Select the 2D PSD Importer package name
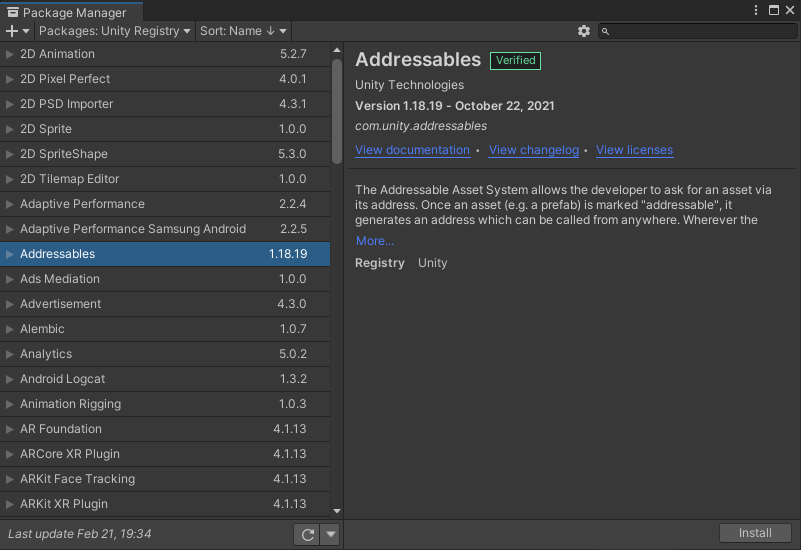Viewport: 801px width, 550px height. [x=66, y=104]
